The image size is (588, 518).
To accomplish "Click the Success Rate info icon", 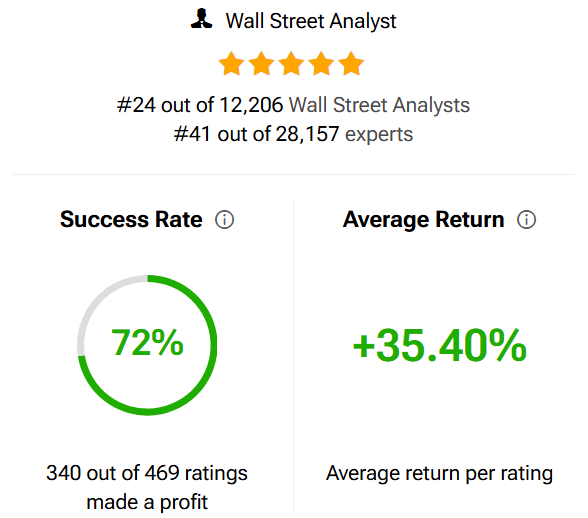I will pos(224,219).
